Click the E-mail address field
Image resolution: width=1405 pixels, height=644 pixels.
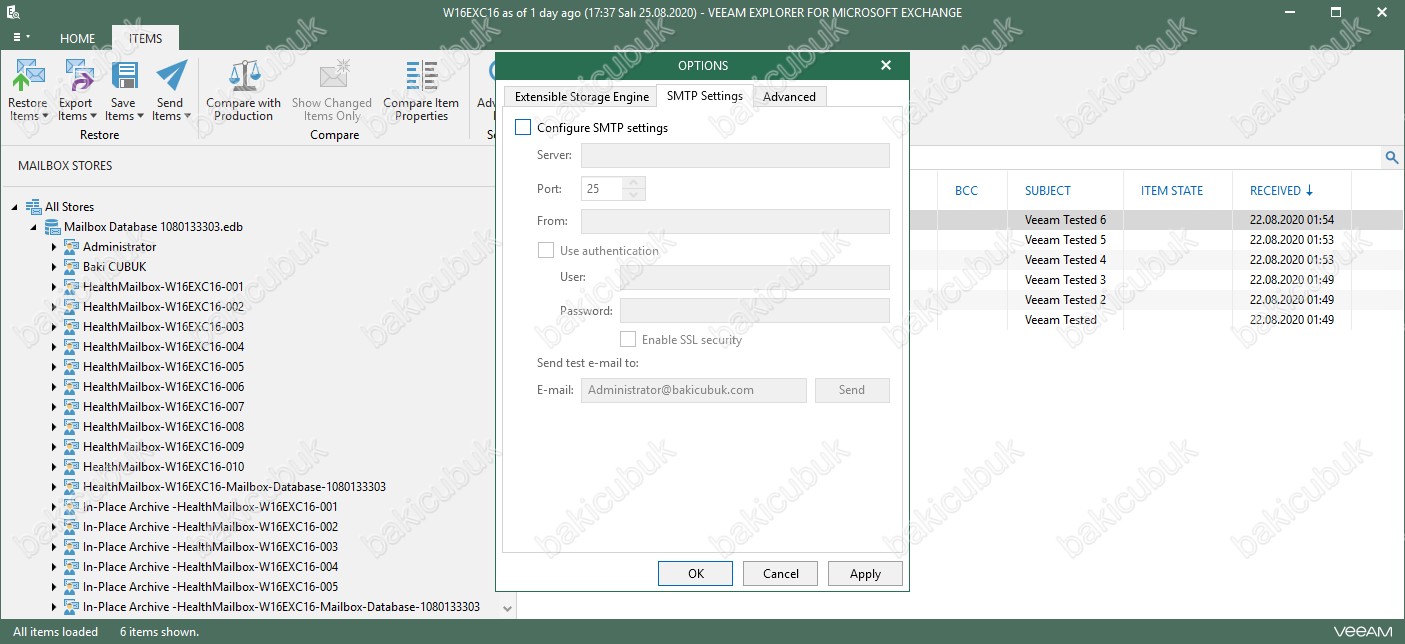(694, 390)
